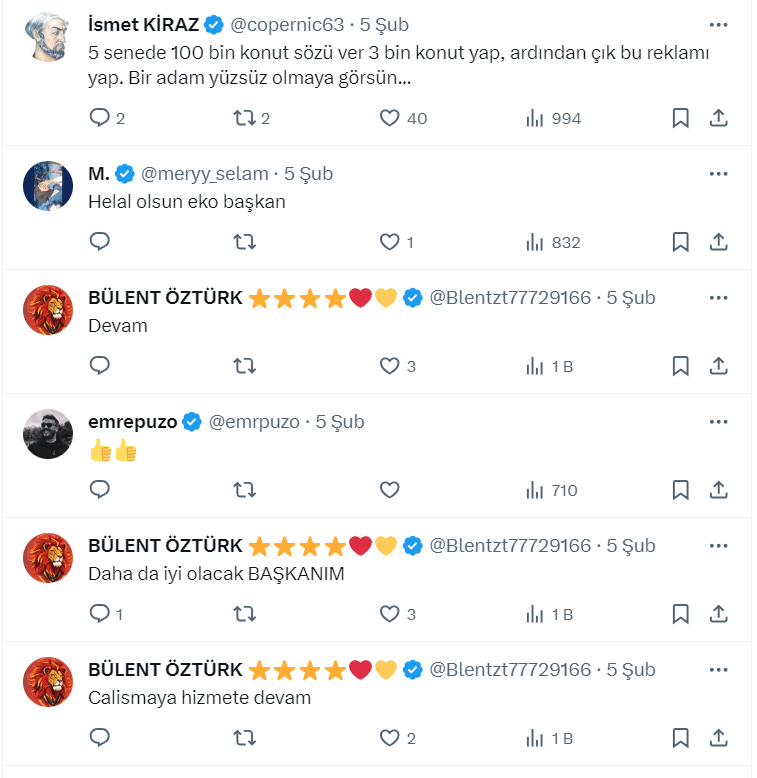Like the İsmet KİRAZ tweet
The height and width of the screenshot is (778, 757).
tap(390, 118)
